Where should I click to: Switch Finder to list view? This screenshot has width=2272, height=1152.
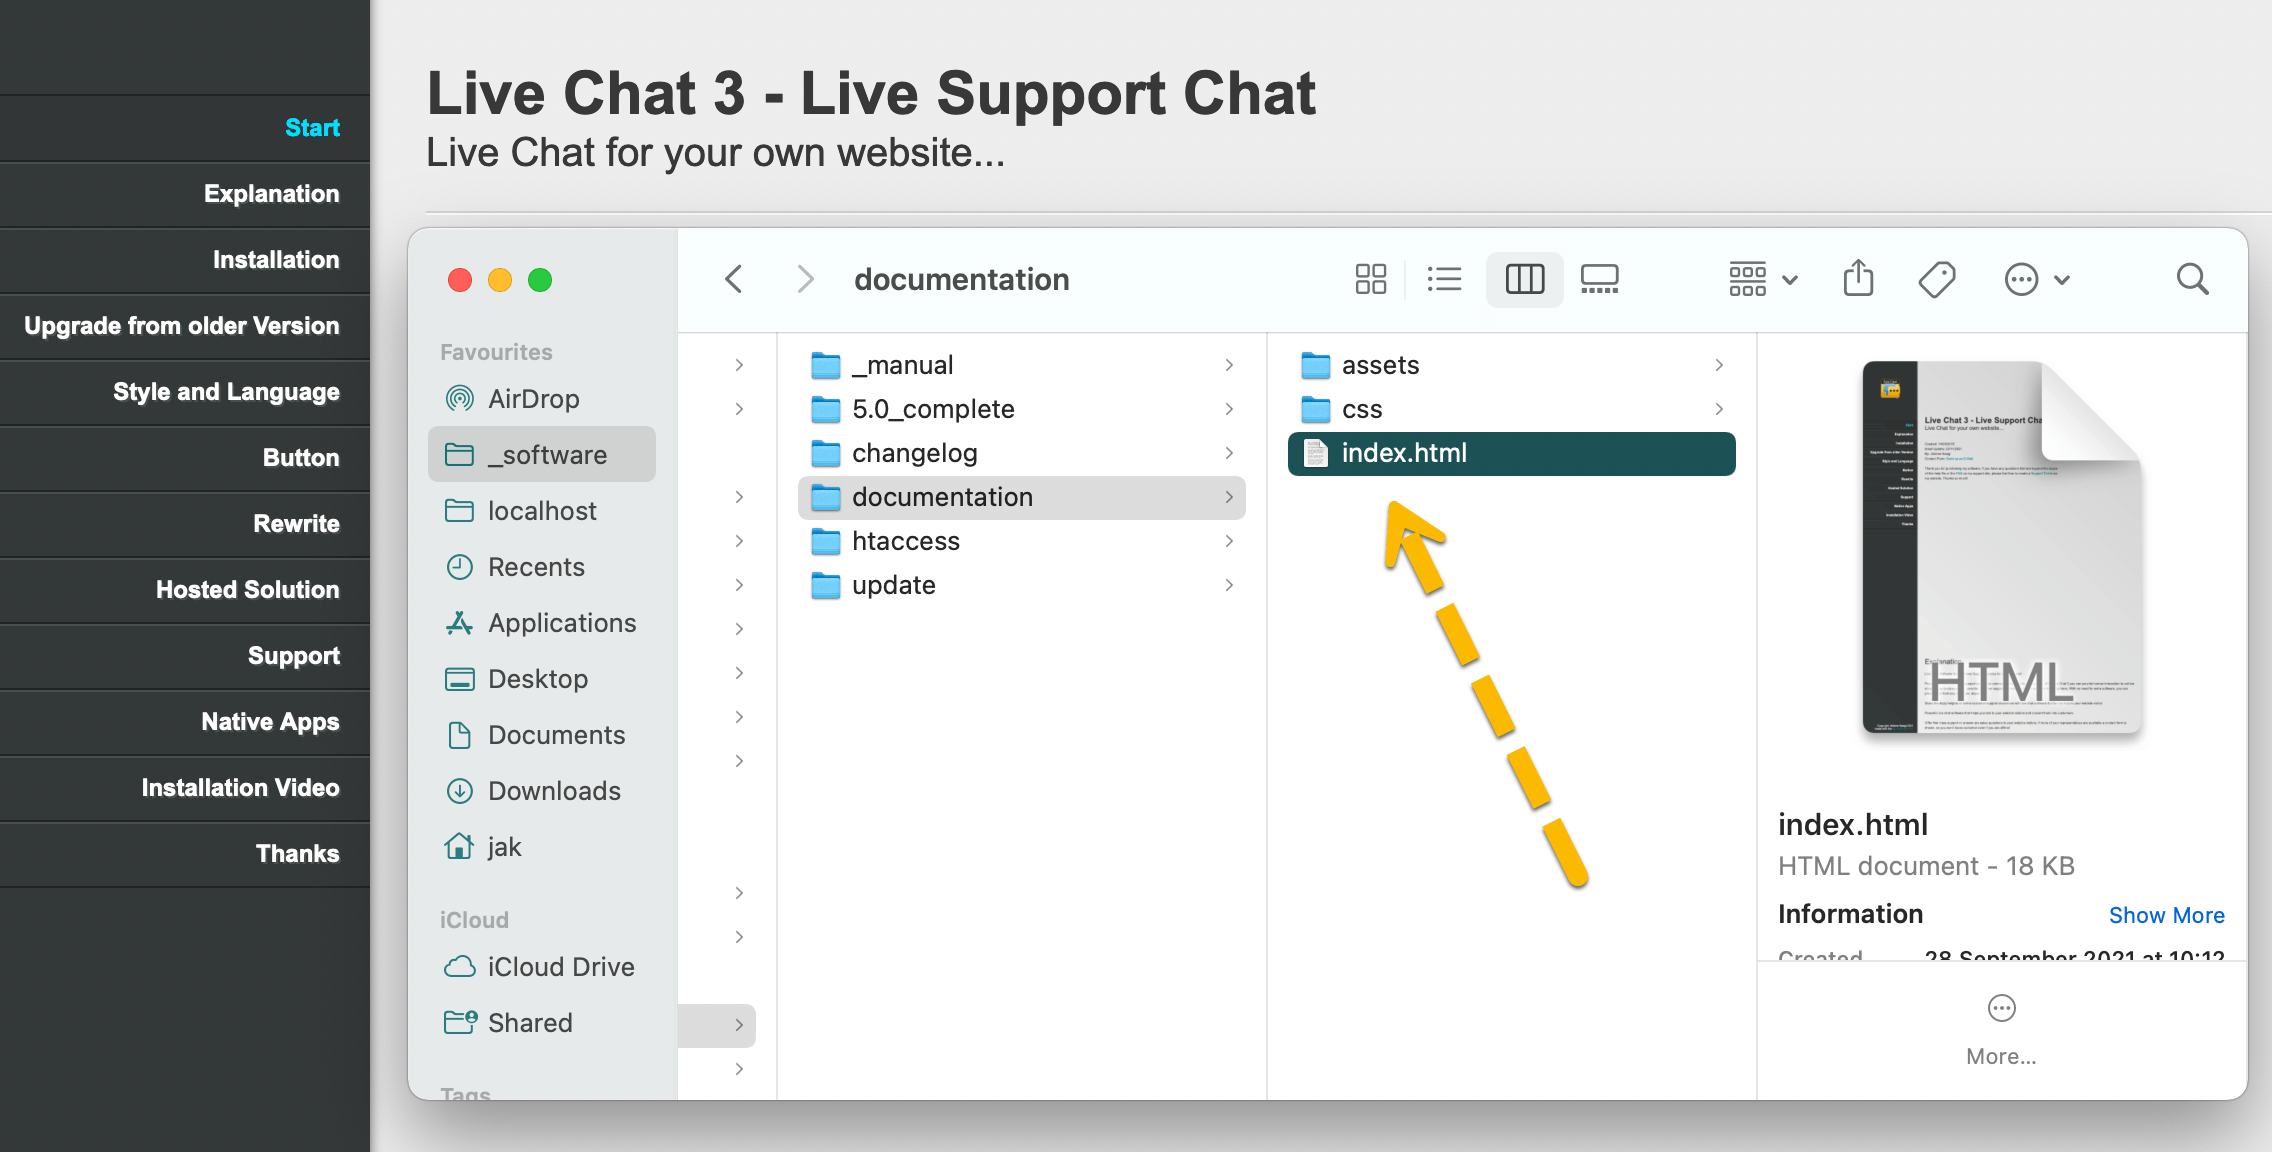point(1444,279)
